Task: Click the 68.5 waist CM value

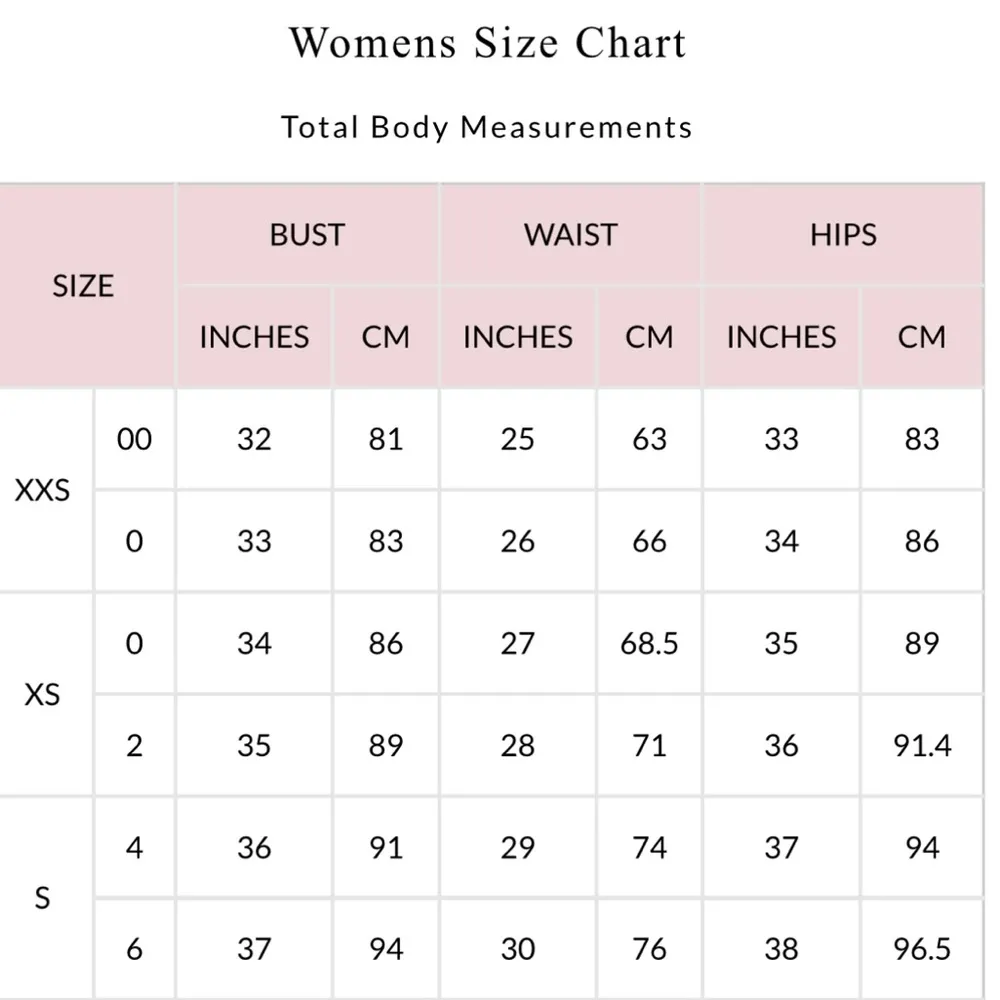Action: (x=649, y=643)
